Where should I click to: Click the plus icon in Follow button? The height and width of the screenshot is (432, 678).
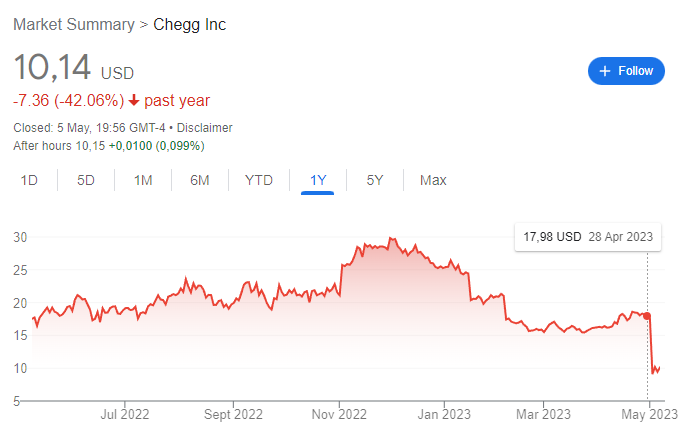[604, 71]
